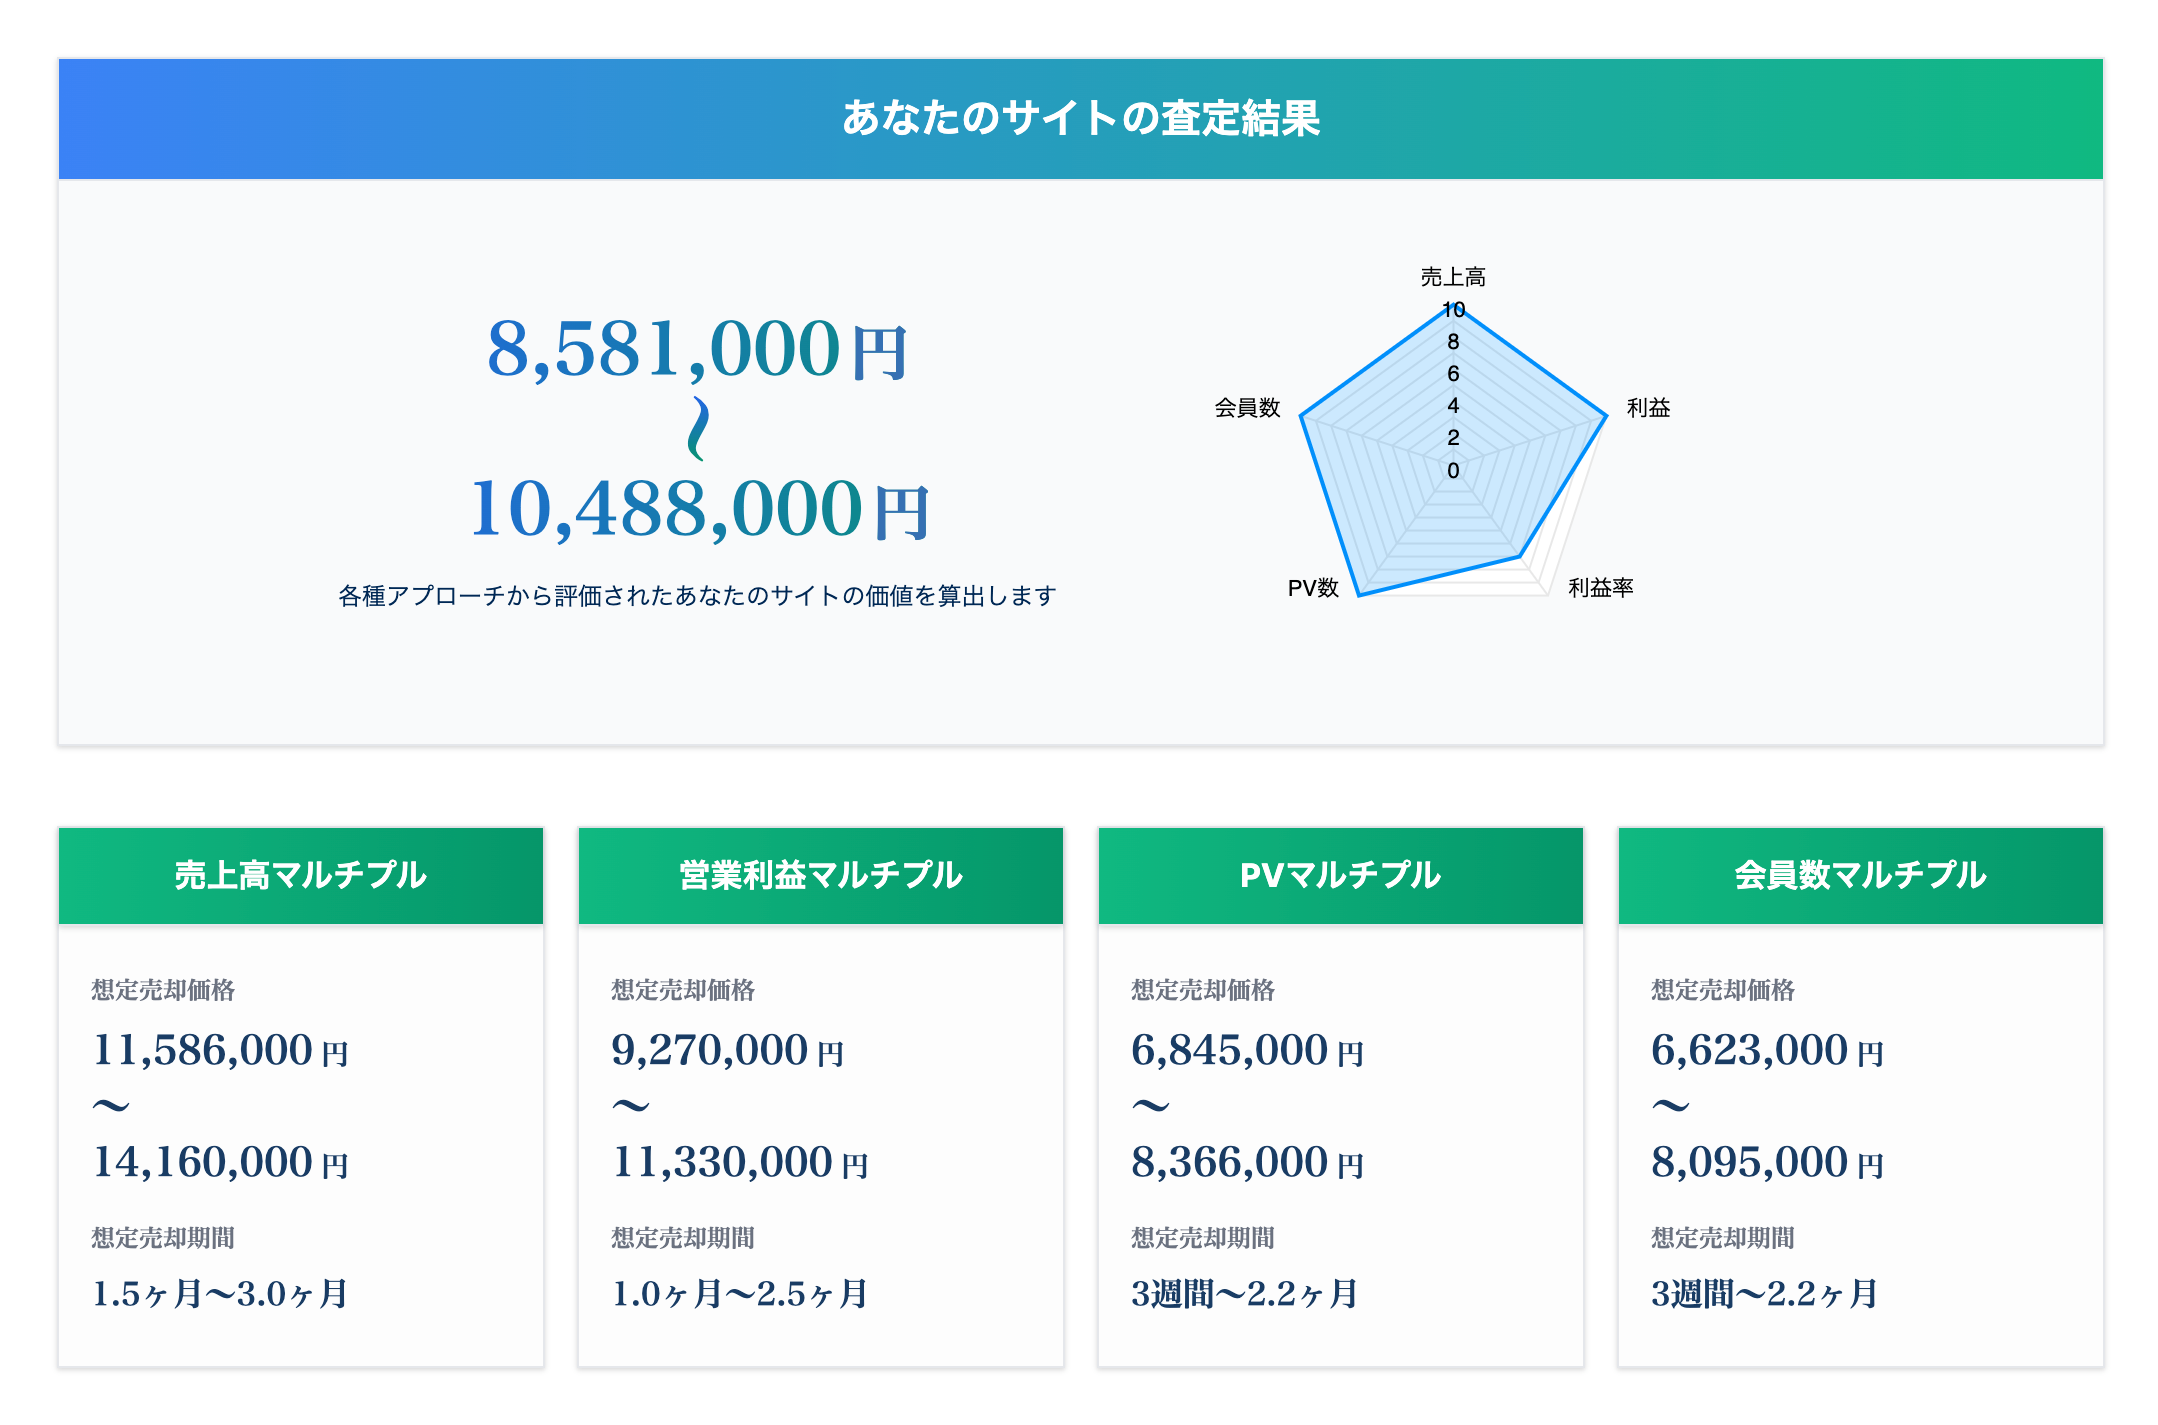
Task: Click the 11,330,000円 price in operating profit card
Action: pos(740,1163)
